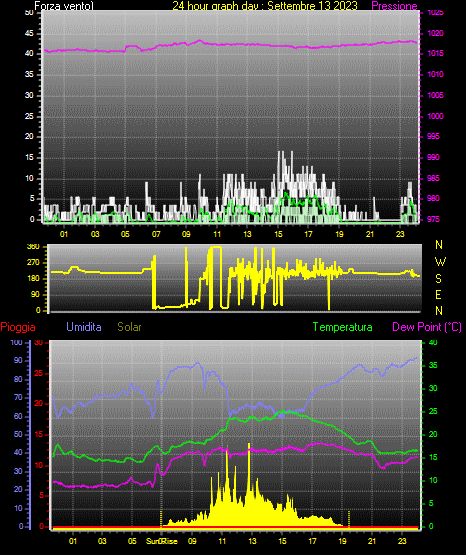The width and height of the screenshot is (466, 555).
Task: Click the '270' wind-direction axis value
Action: click(x=33, y=263)
